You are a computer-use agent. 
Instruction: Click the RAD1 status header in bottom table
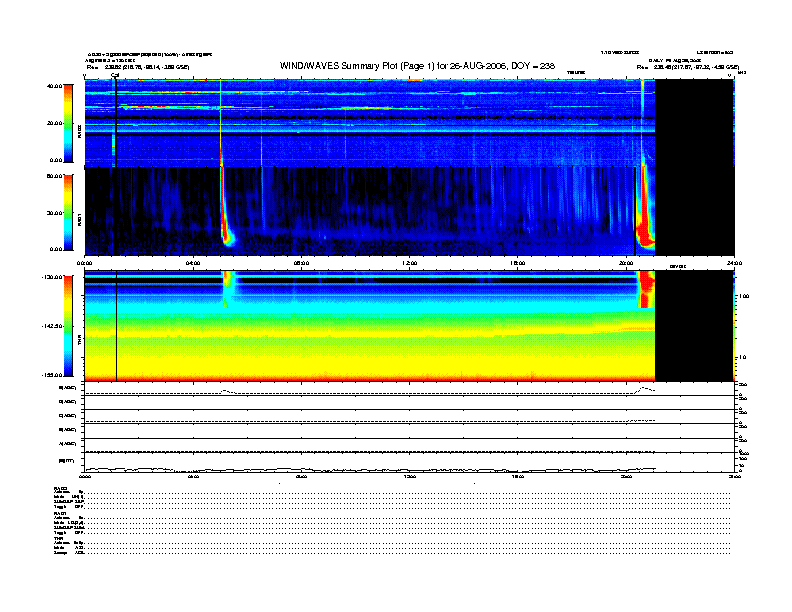(x=61, y=513)
